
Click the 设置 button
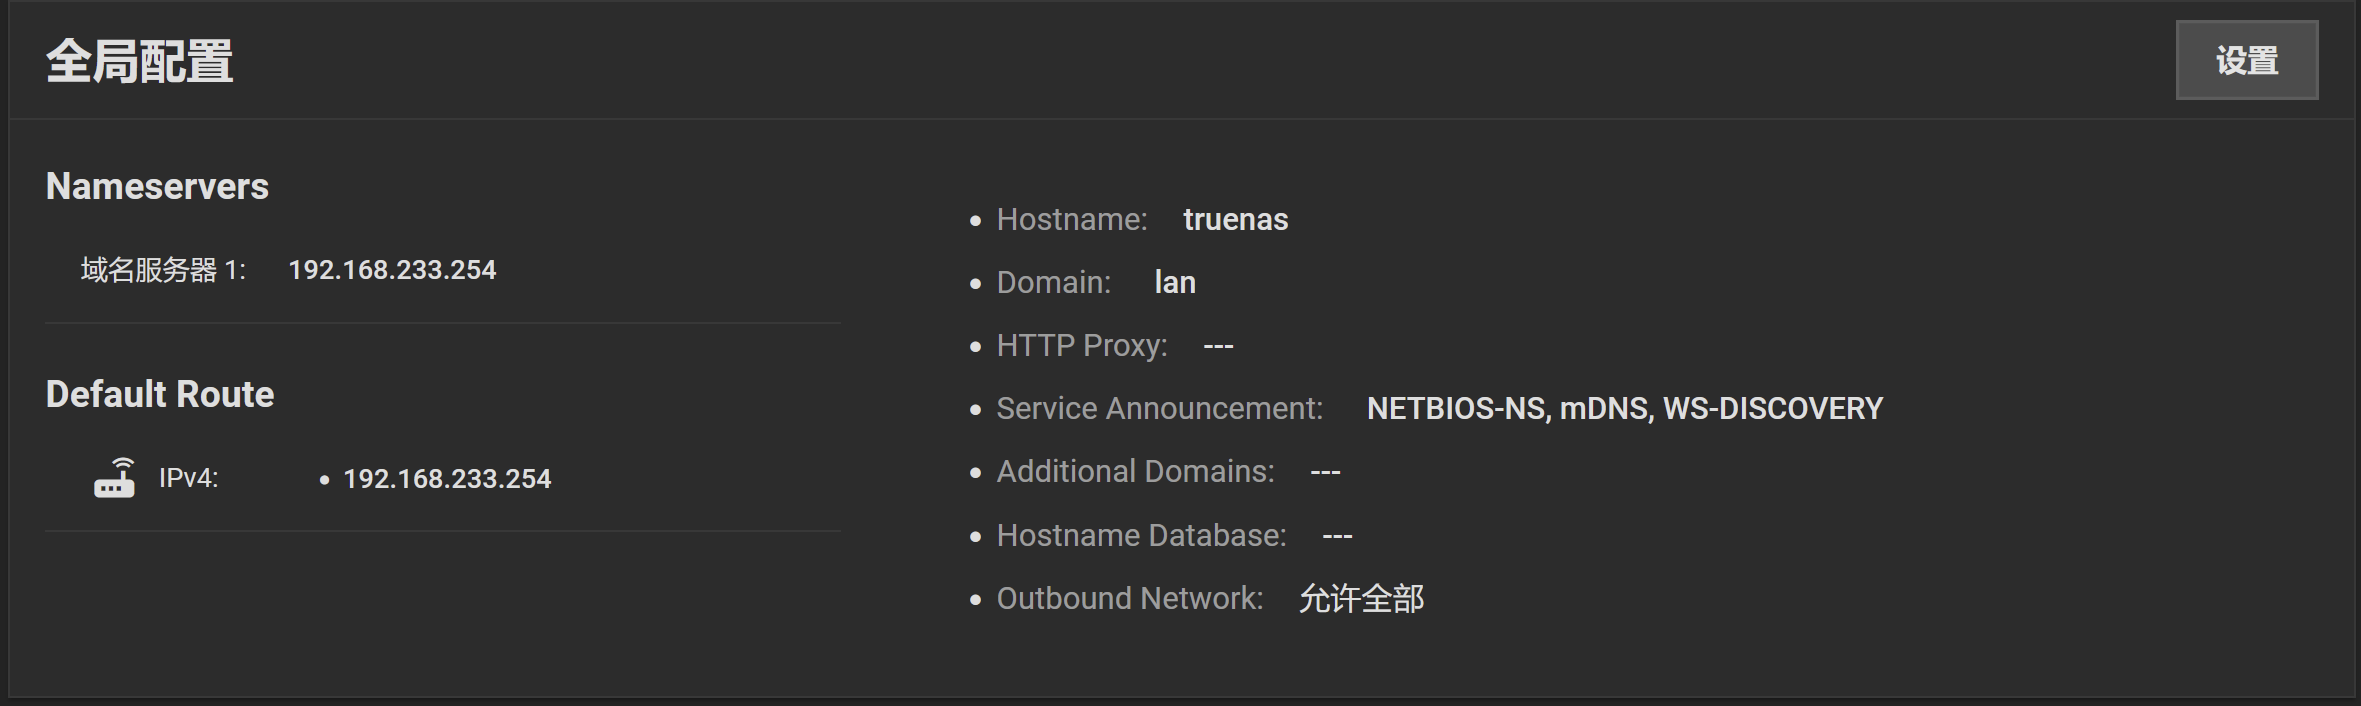click(x=2246, y=60)
